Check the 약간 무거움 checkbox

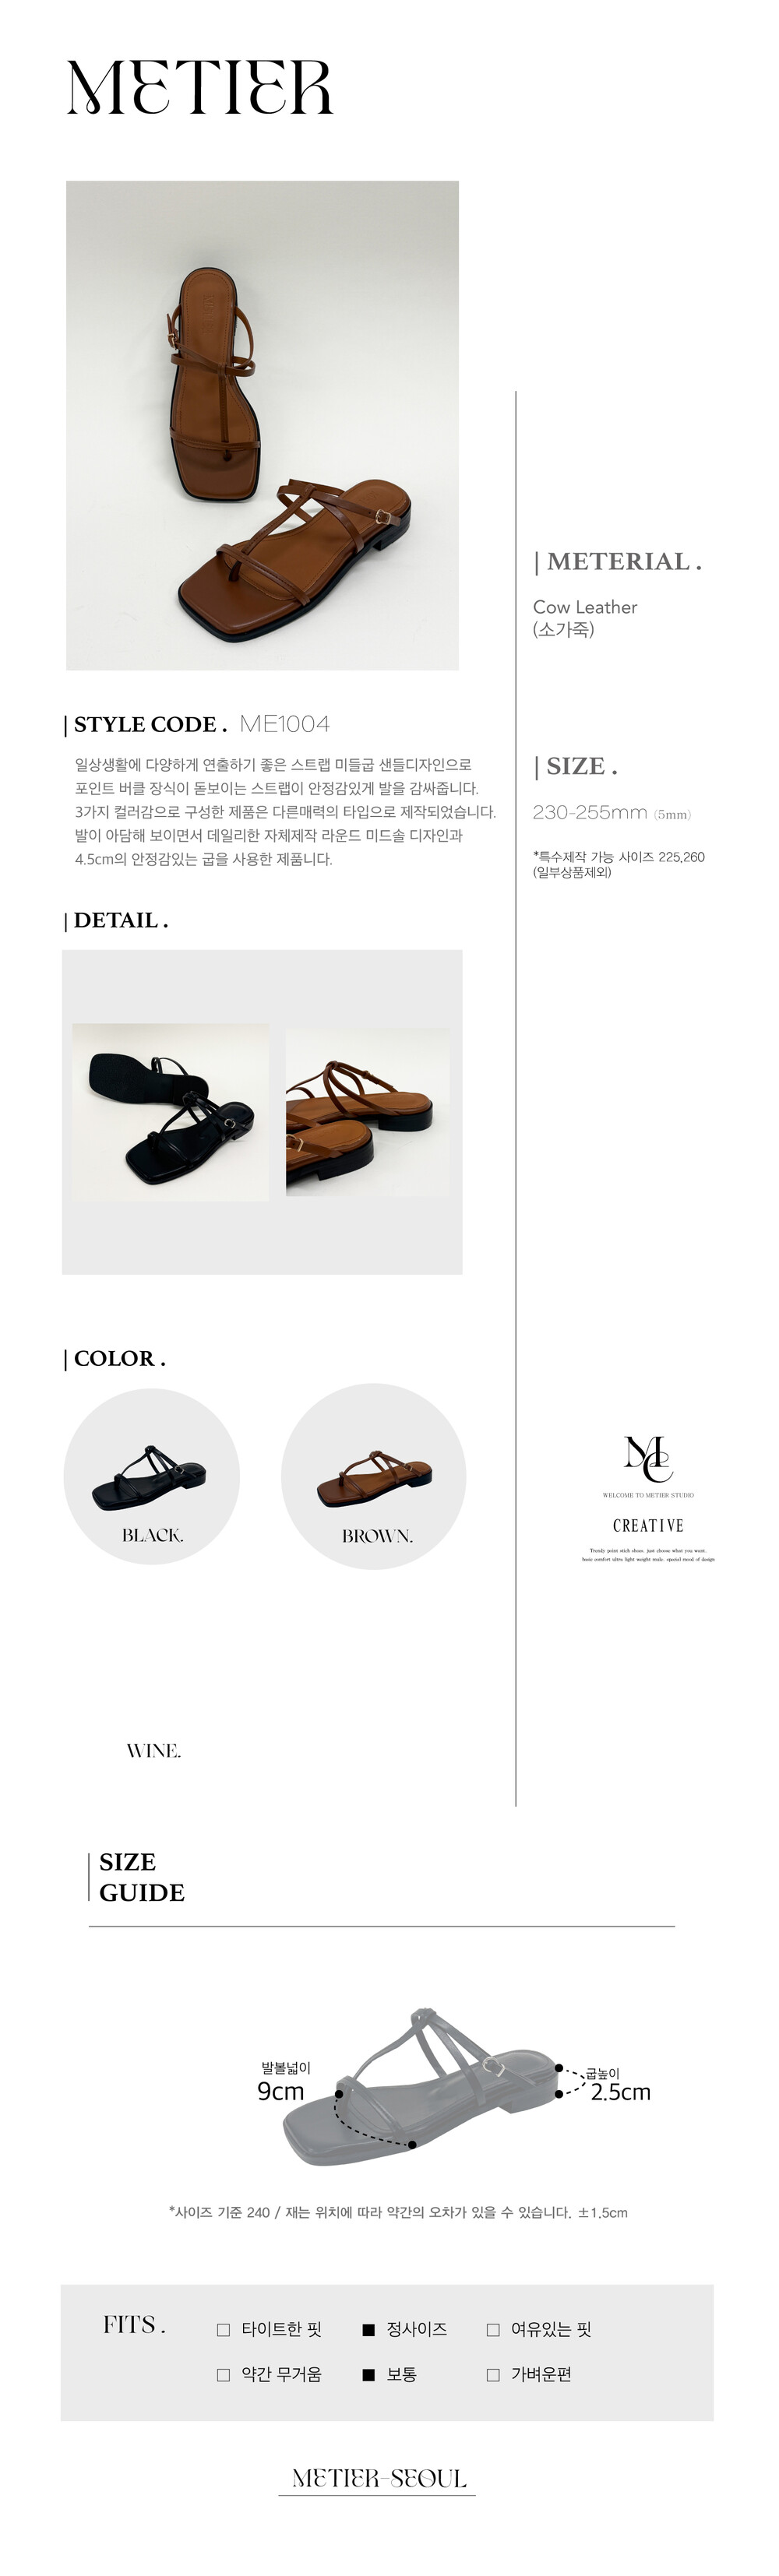coord(223,2374)
